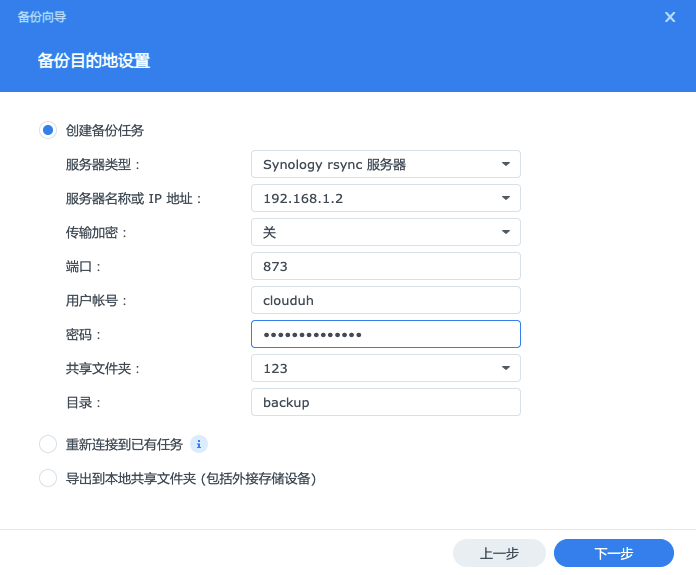Screen dimensions: 696x575
Task: Select 导出到本地共享文件夹 radio option
Action: [48, 478]
